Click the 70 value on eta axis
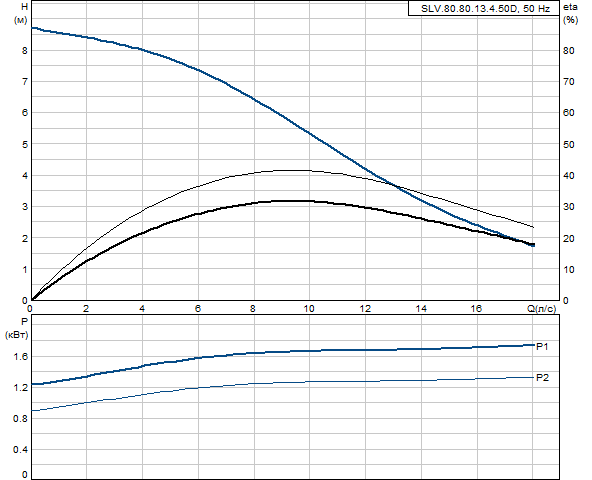592x480 pixels. coord(569,82)
